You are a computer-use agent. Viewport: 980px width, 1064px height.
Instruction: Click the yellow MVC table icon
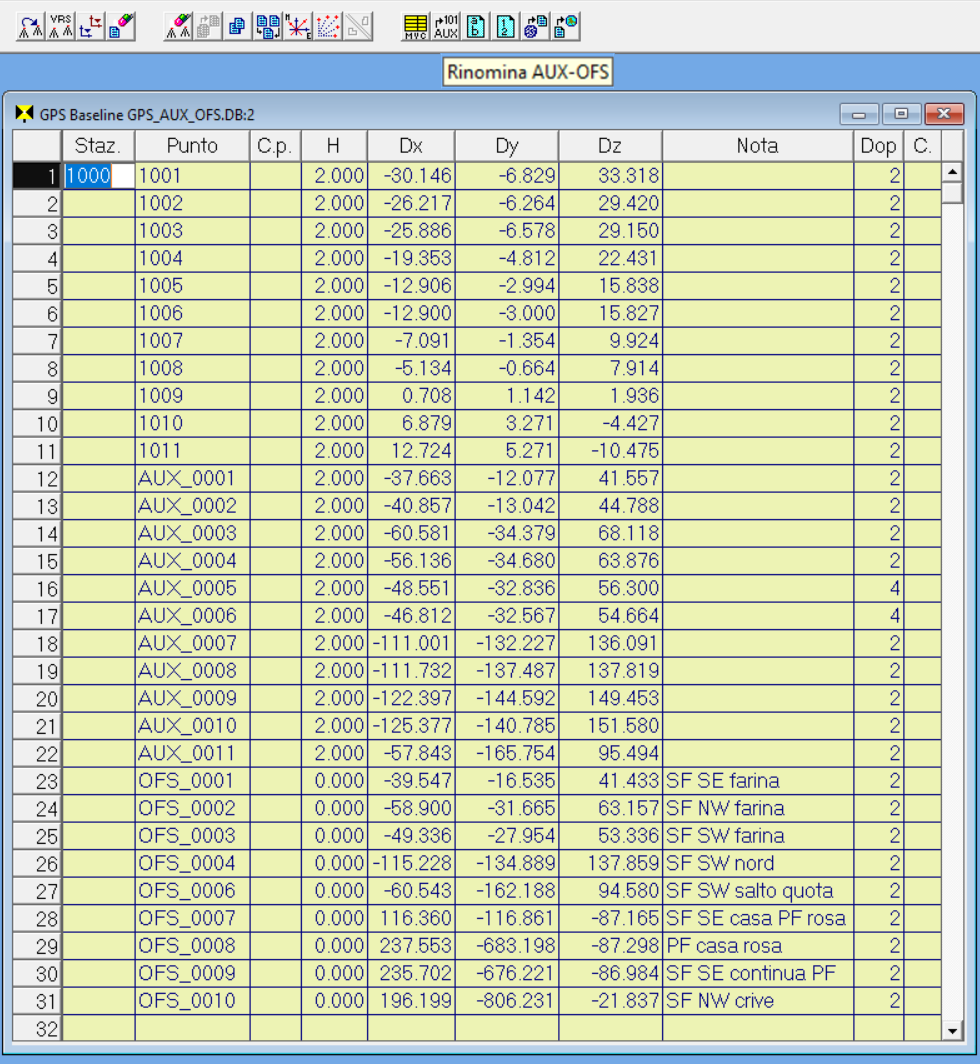coord(415,26)
